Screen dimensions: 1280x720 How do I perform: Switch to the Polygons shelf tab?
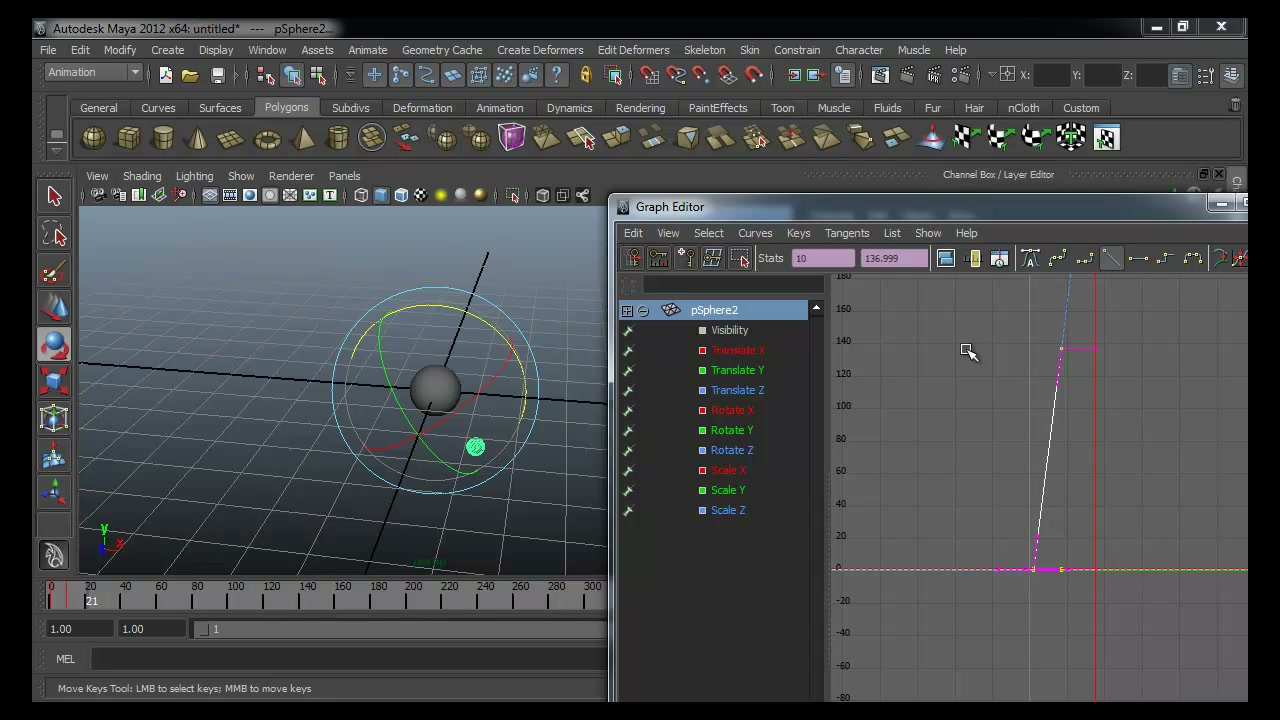[x=287, y=107]
